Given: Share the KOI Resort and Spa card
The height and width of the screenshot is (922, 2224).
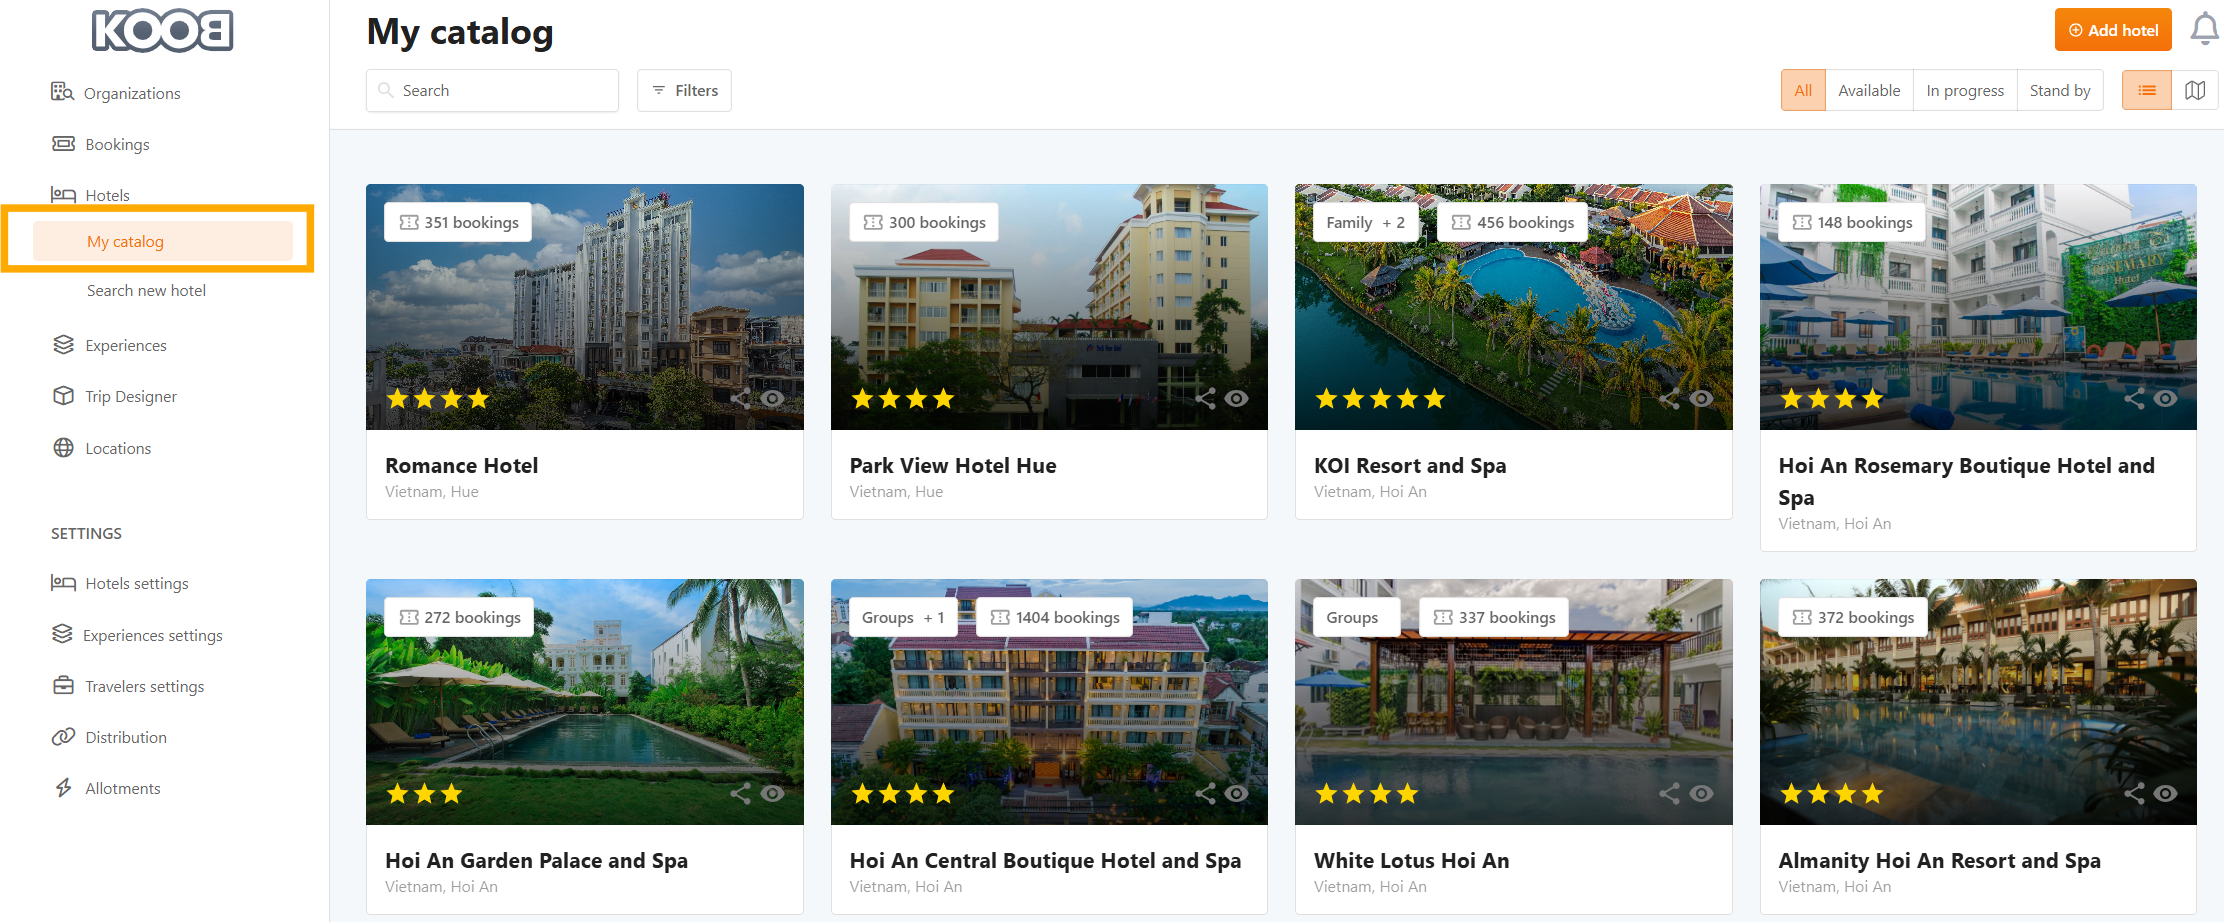Looking at the screenshot, I should coord(1669,398).
